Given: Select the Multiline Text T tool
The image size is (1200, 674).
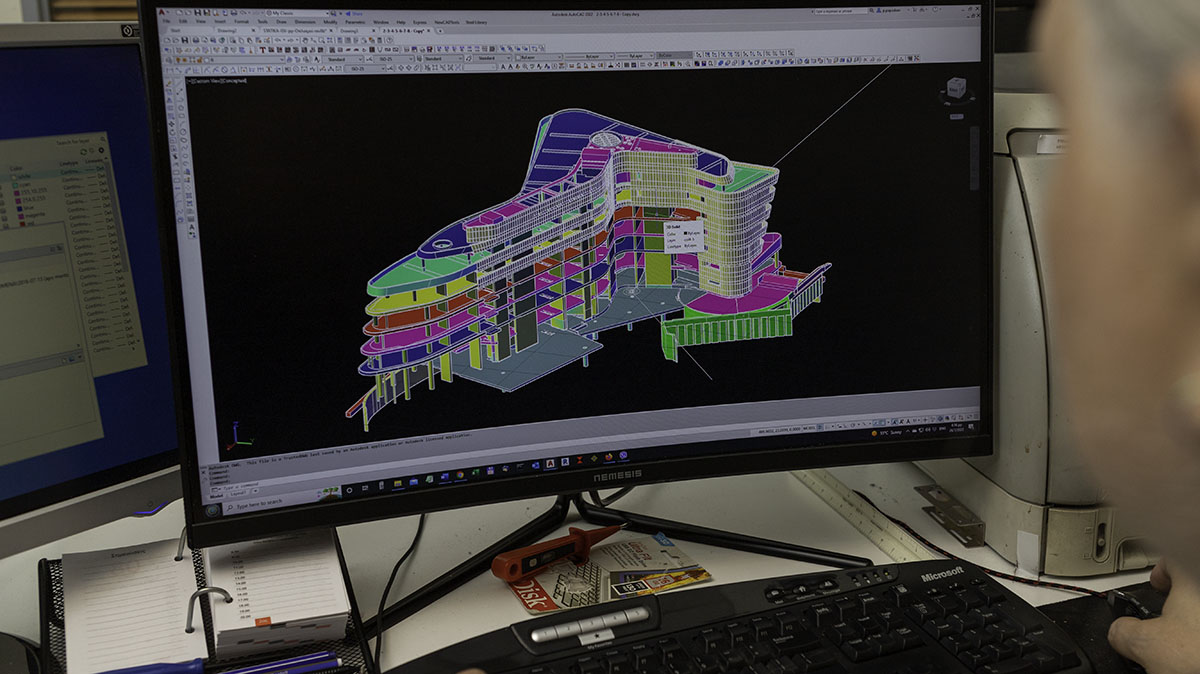Looking at the screenshot, I should 263,50.
